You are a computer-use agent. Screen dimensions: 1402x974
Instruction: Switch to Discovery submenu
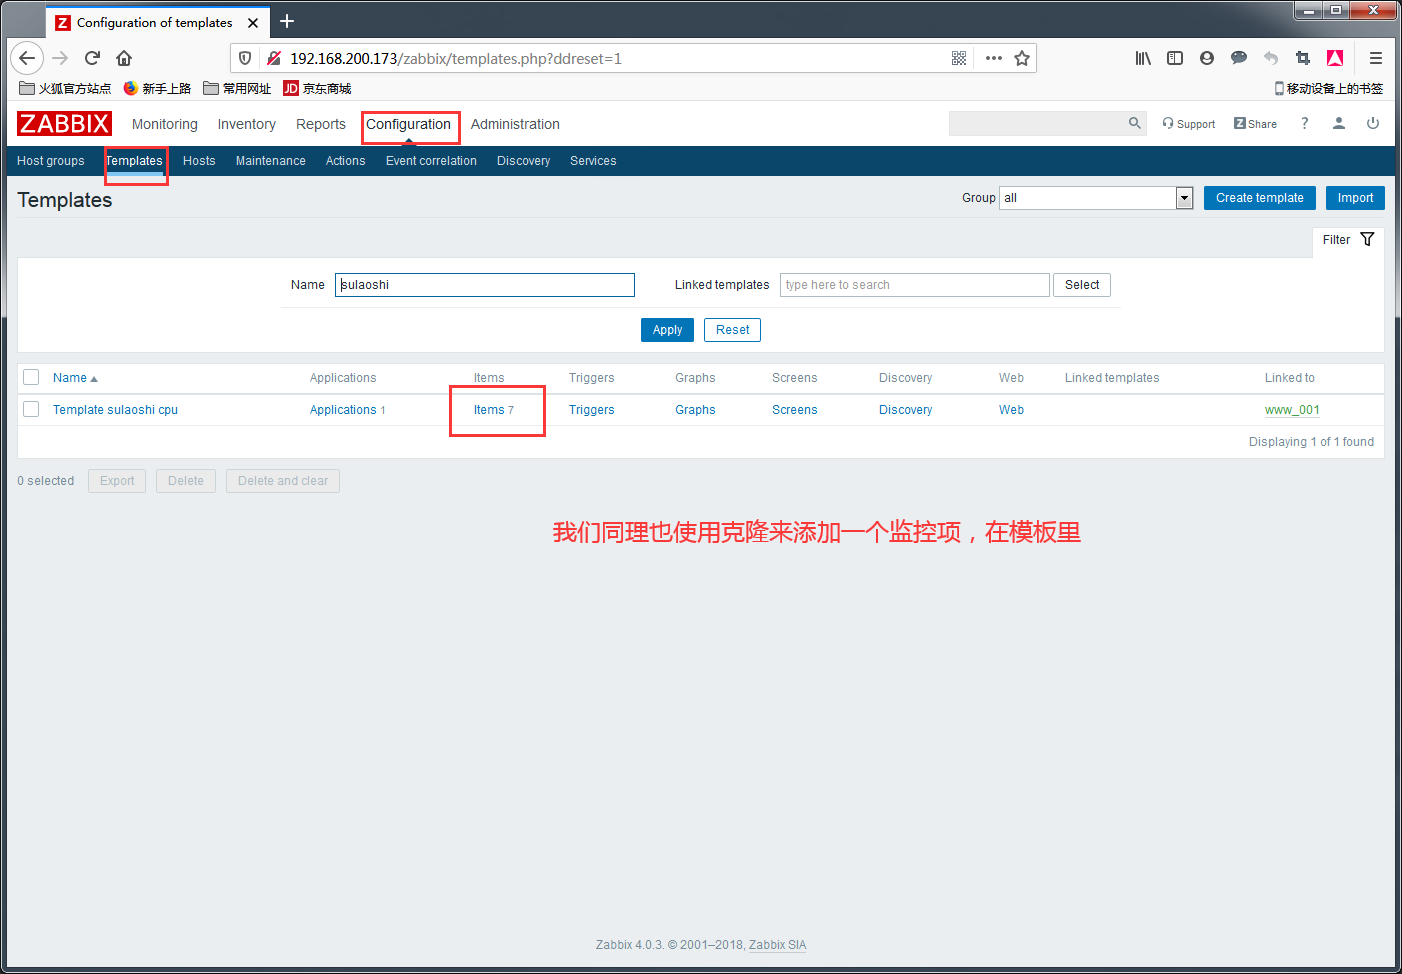523,161
